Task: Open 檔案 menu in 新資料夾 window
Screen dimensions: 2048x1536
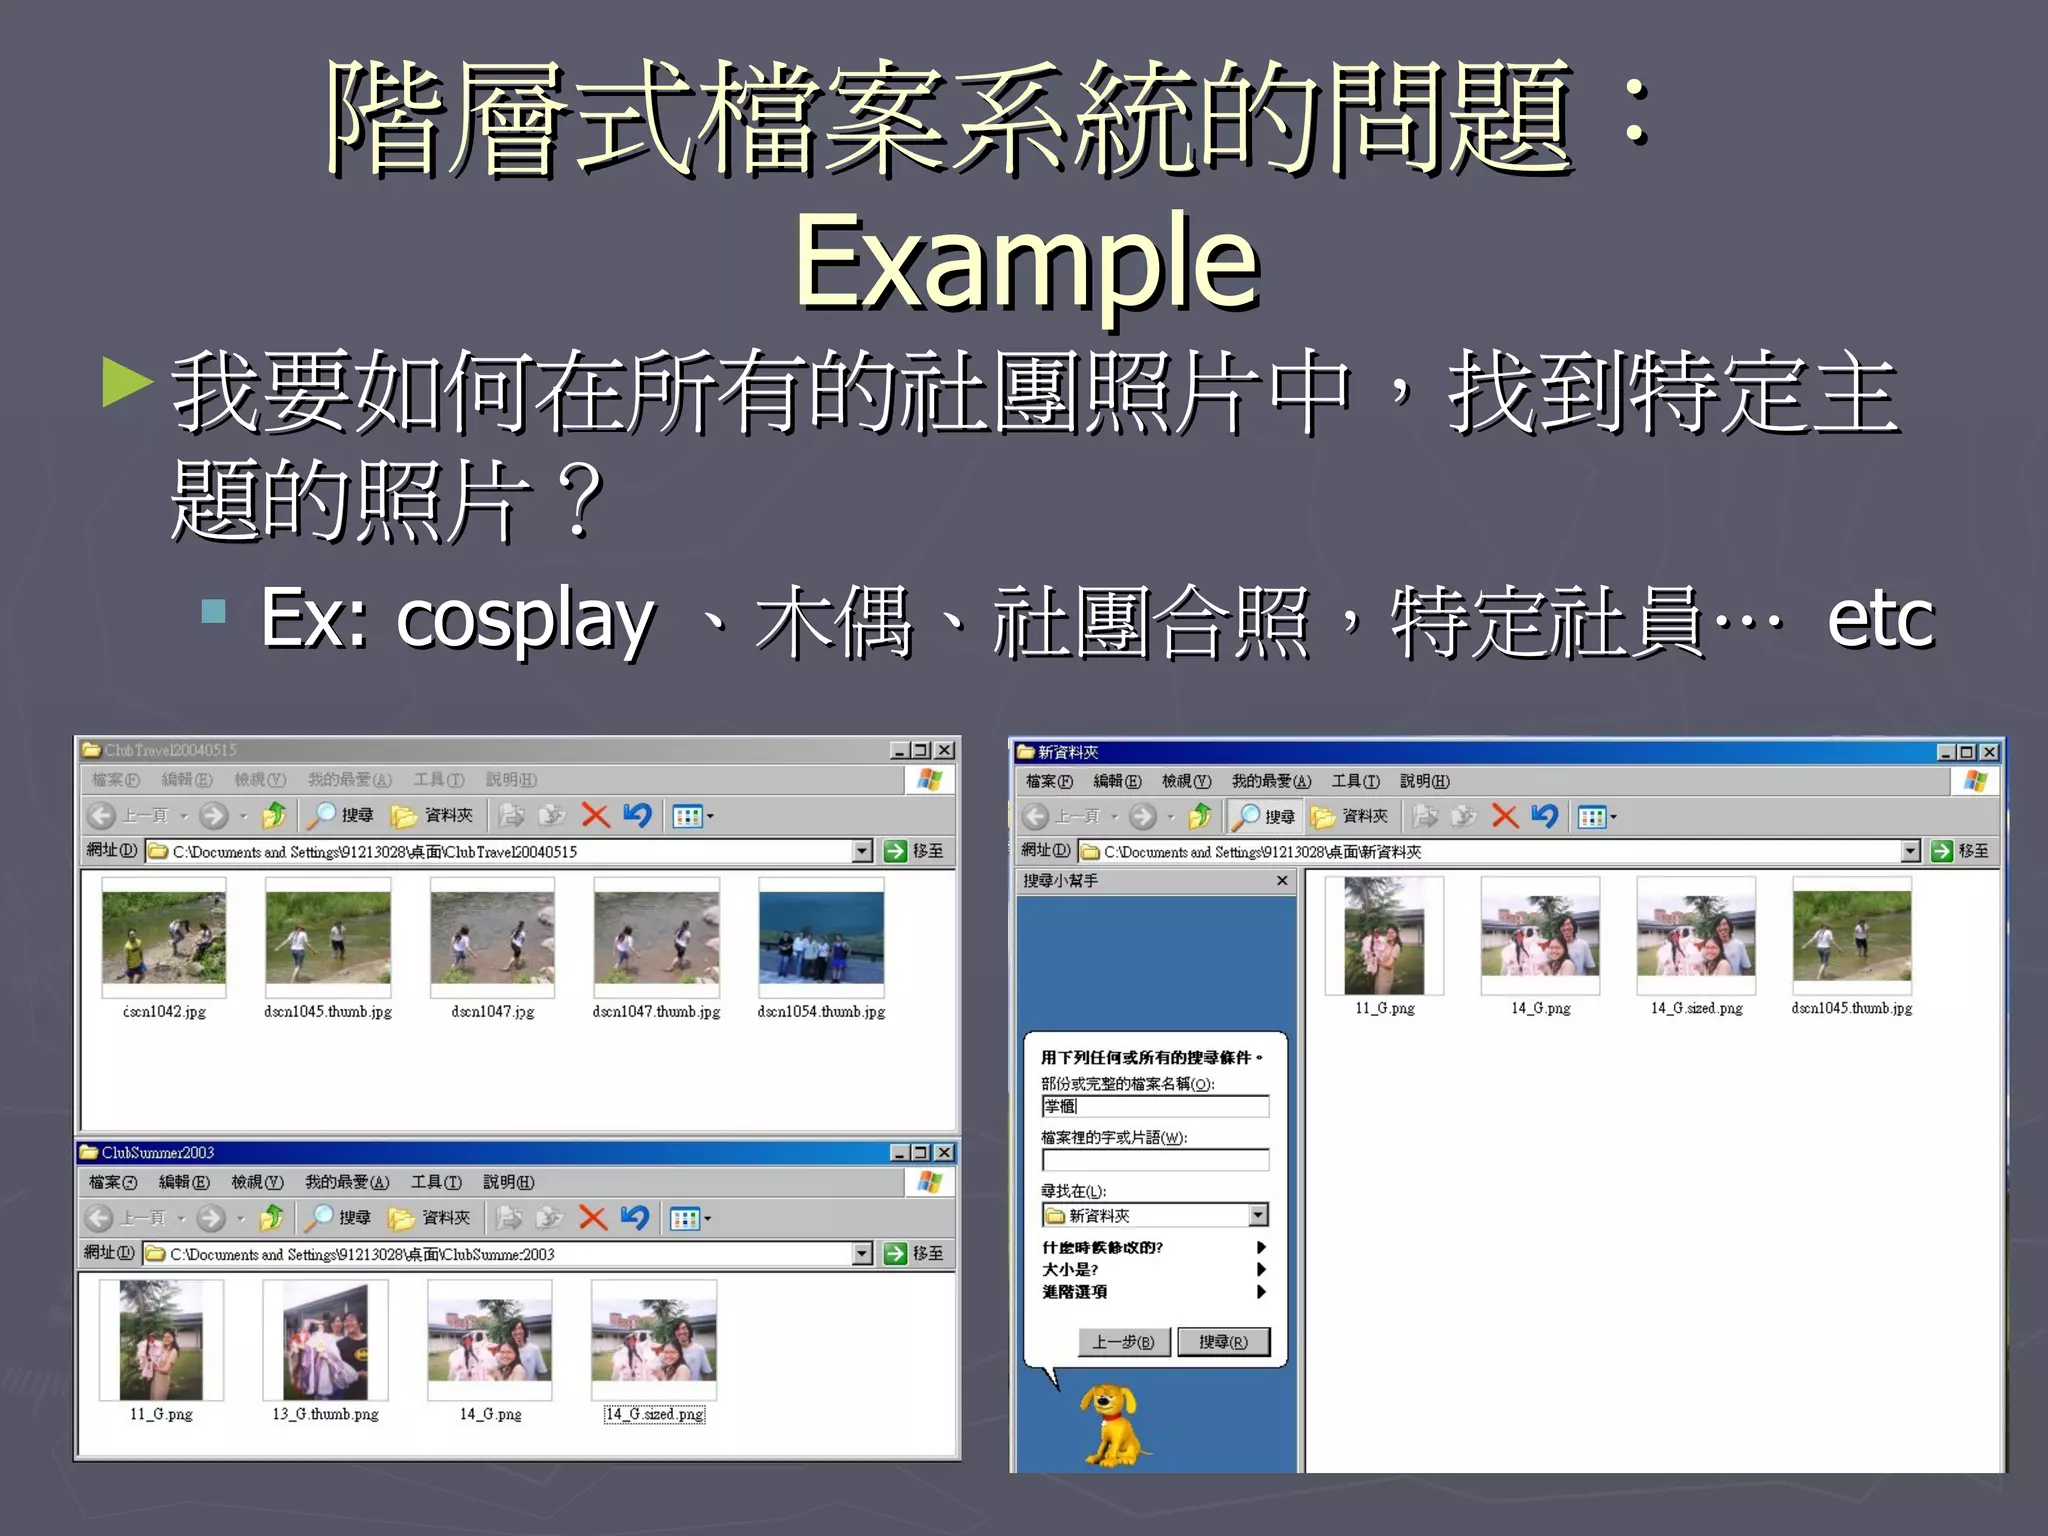Action: point(1049,781)
